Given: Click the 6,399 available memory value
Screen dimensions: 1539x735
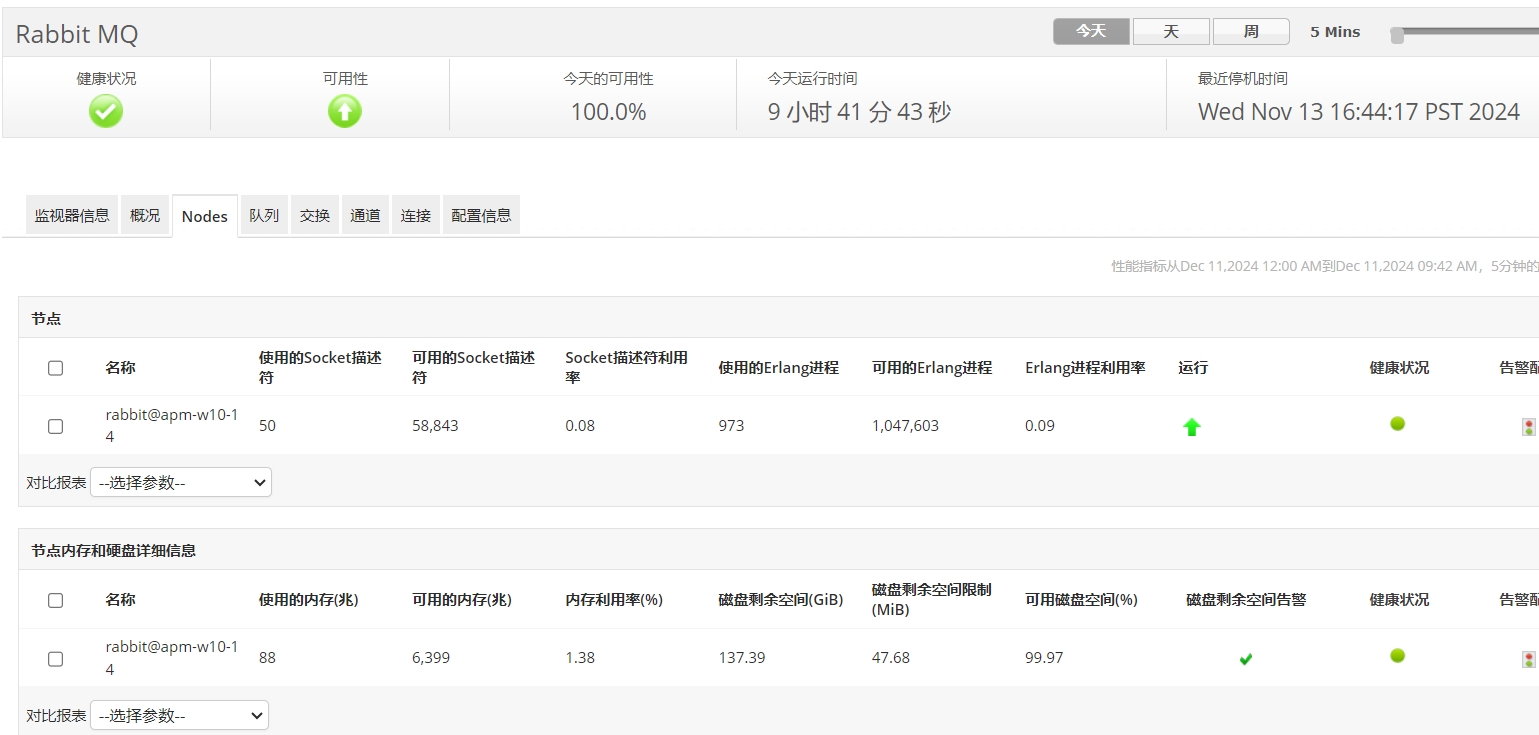Looking at the screenshot, I should (x=432, y=658).
